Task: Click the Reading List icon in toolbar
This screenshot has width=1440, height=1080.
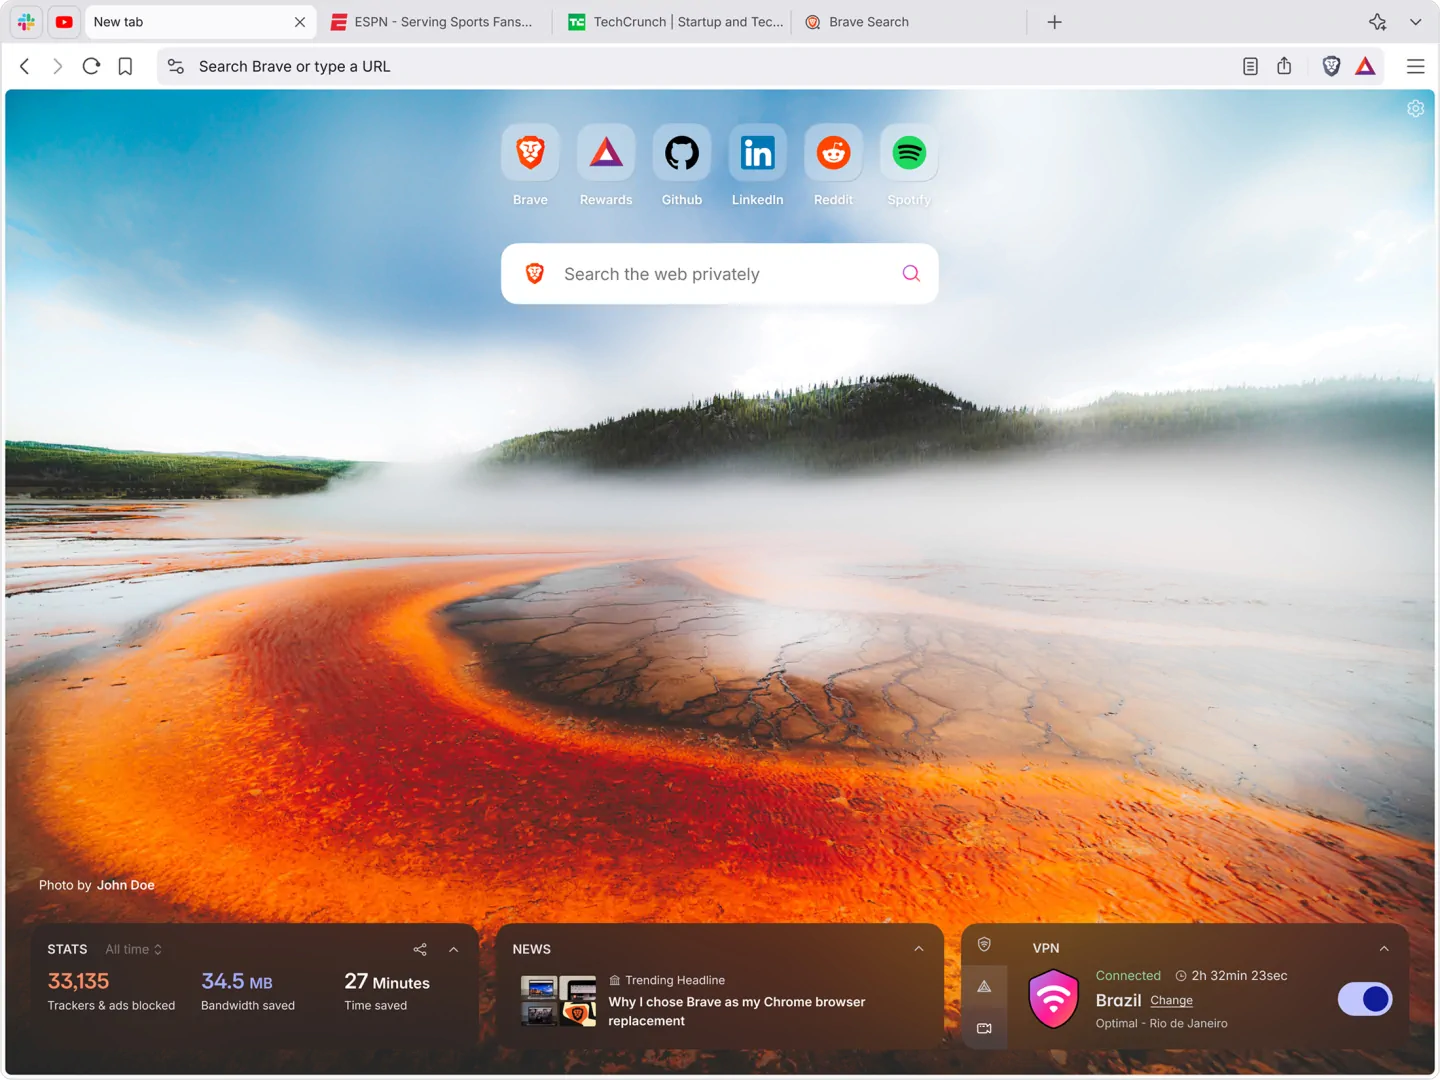Action: [1250, 66]
